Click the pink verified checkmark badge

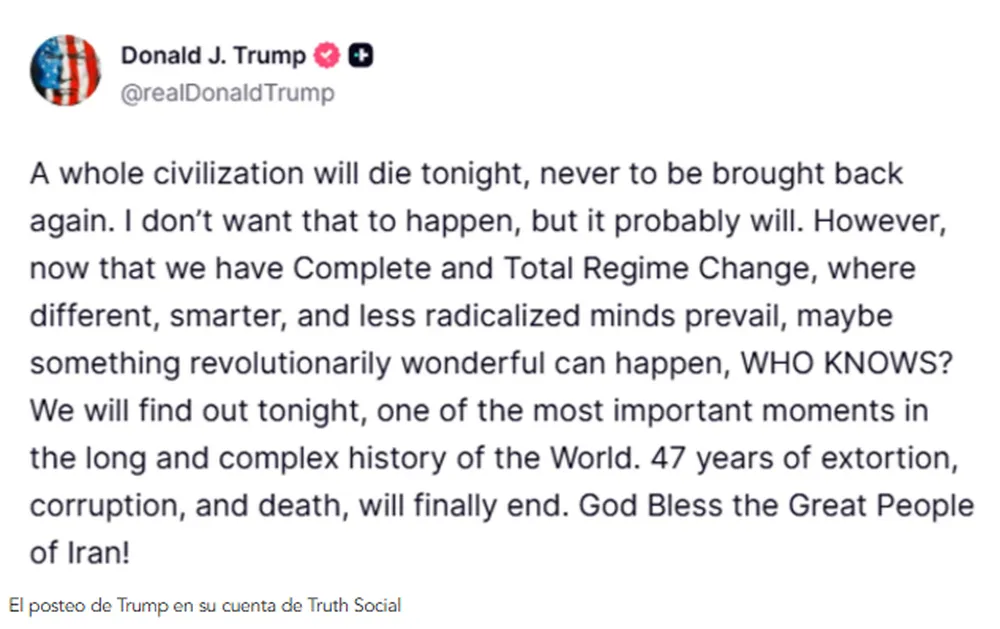point(328,56)
